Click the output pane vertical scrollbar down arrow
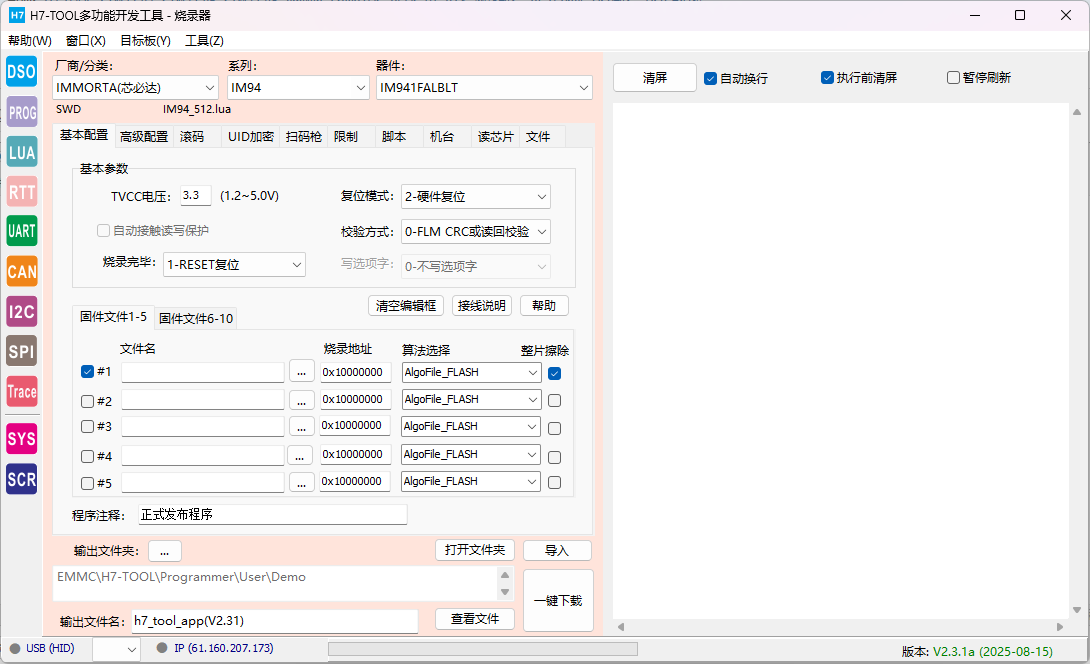 tap(1077, 610)
